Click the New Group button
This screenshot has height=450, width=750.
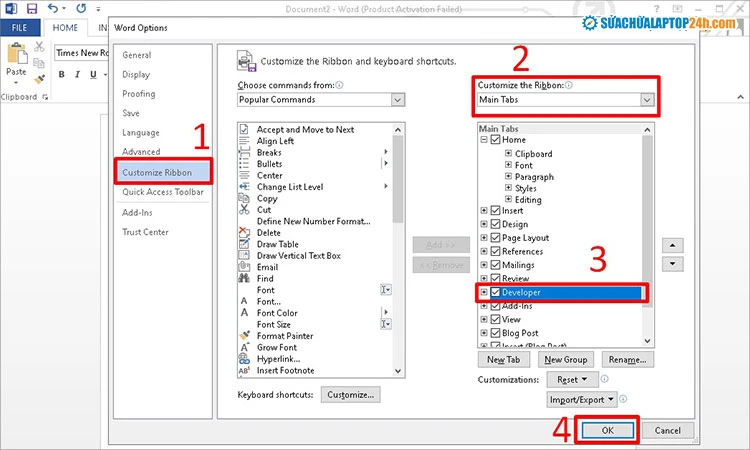pyautogui.click(x=566, y=359)
